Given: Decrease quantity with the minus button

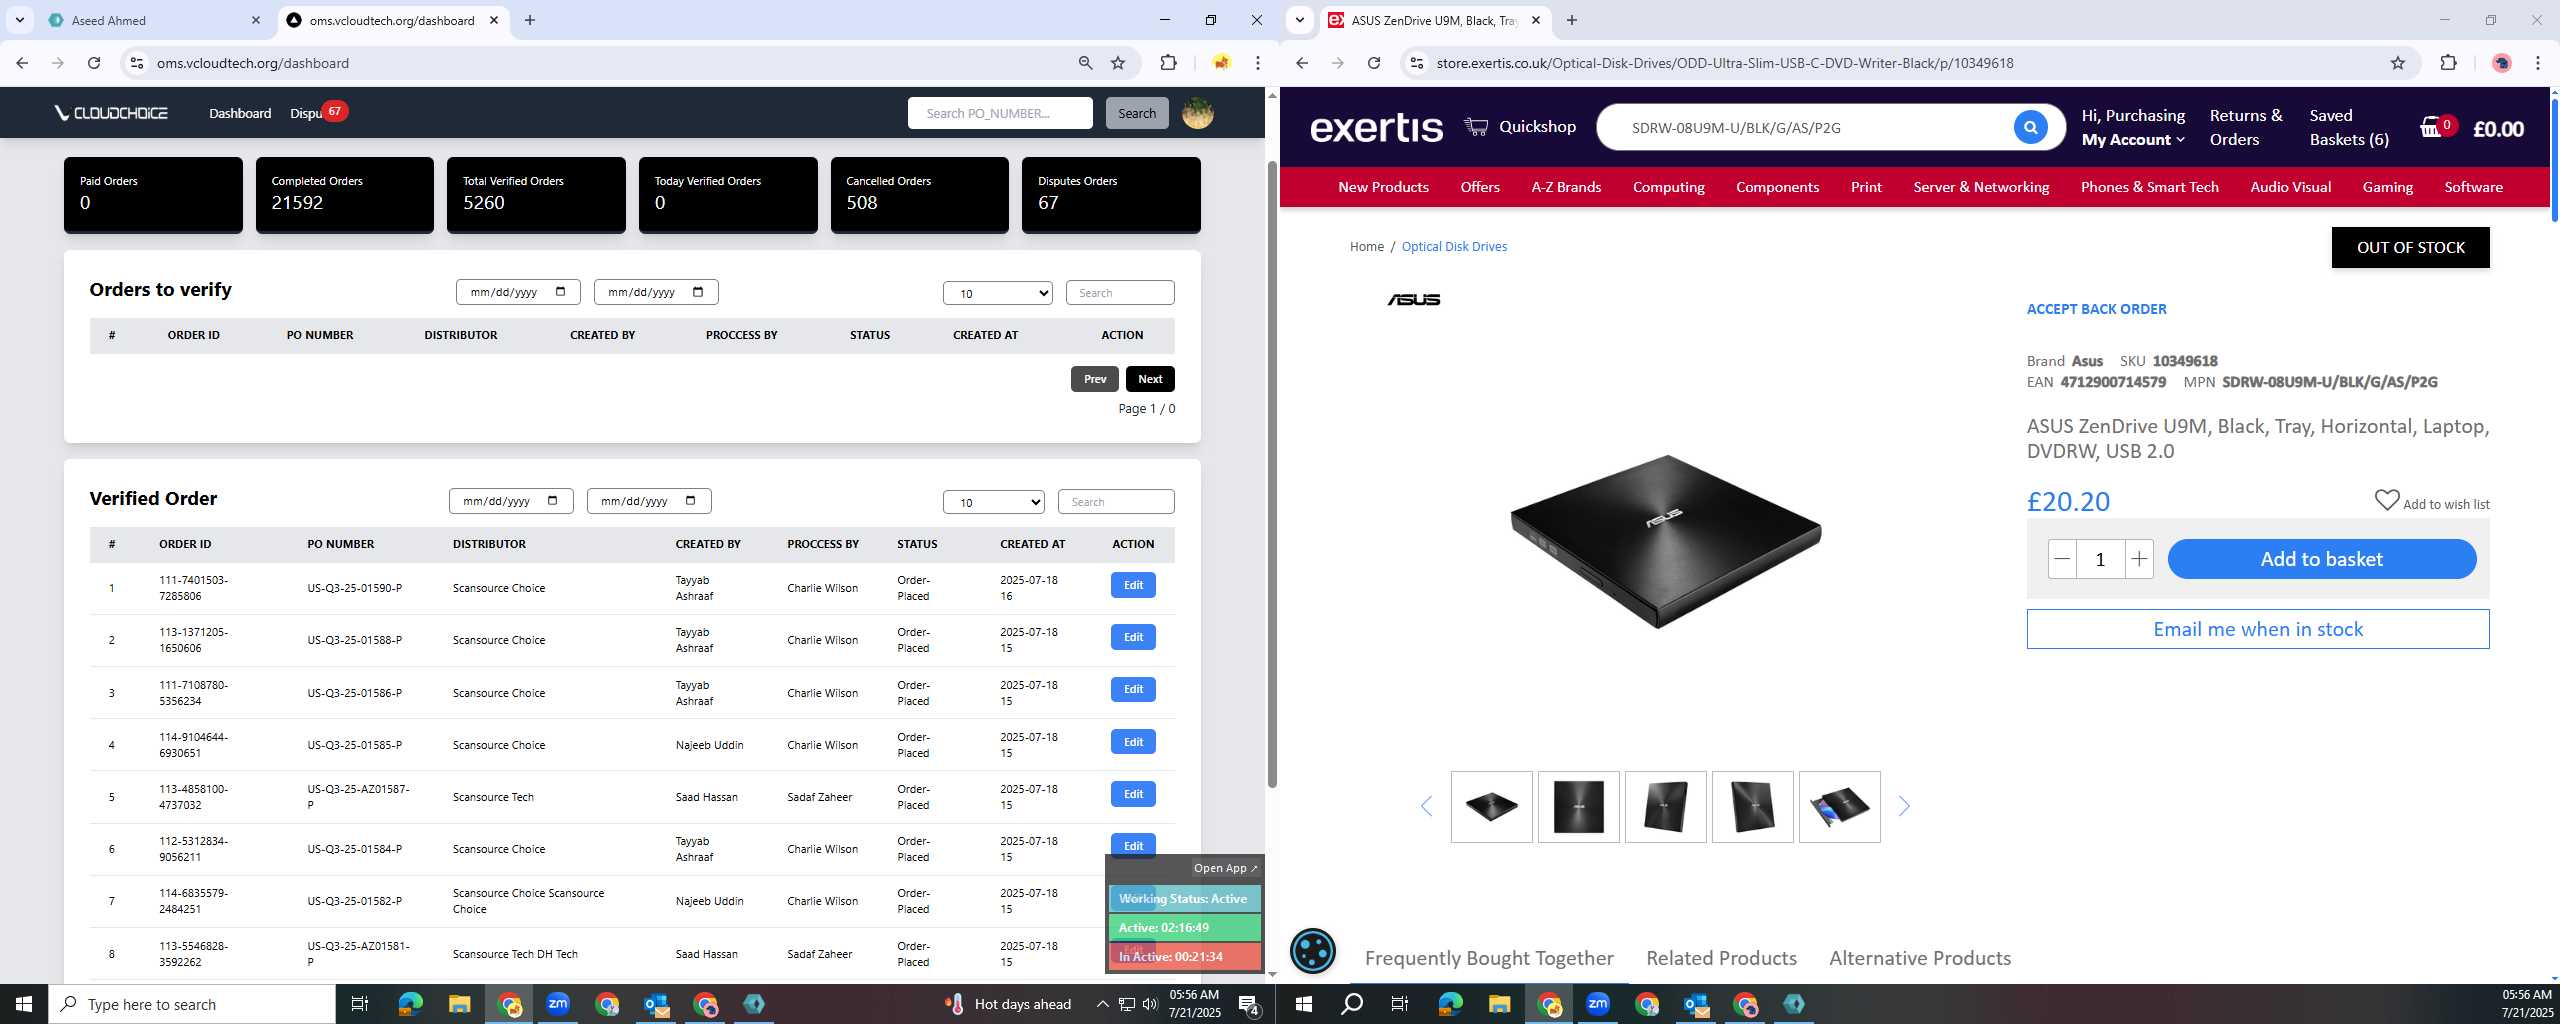Looking at the screenshot, I should pyautogui.click(x=2062, y=559).
